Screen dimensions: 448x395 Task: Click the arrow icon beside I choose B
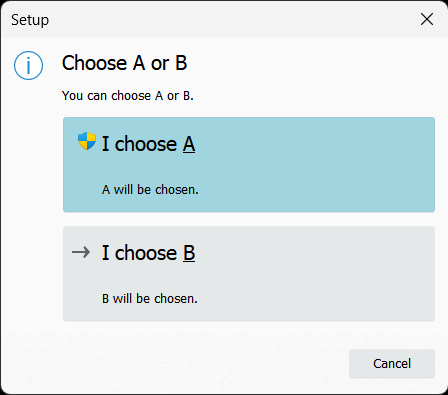click(x=81, y=252)
